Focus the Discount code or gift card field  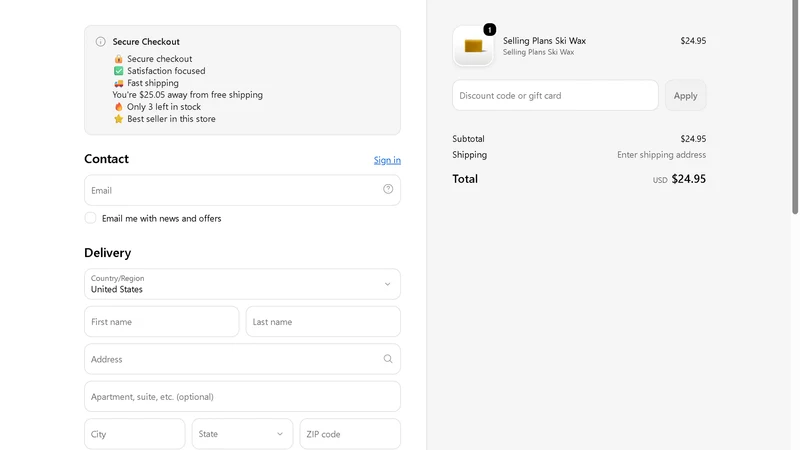point(555,95)
